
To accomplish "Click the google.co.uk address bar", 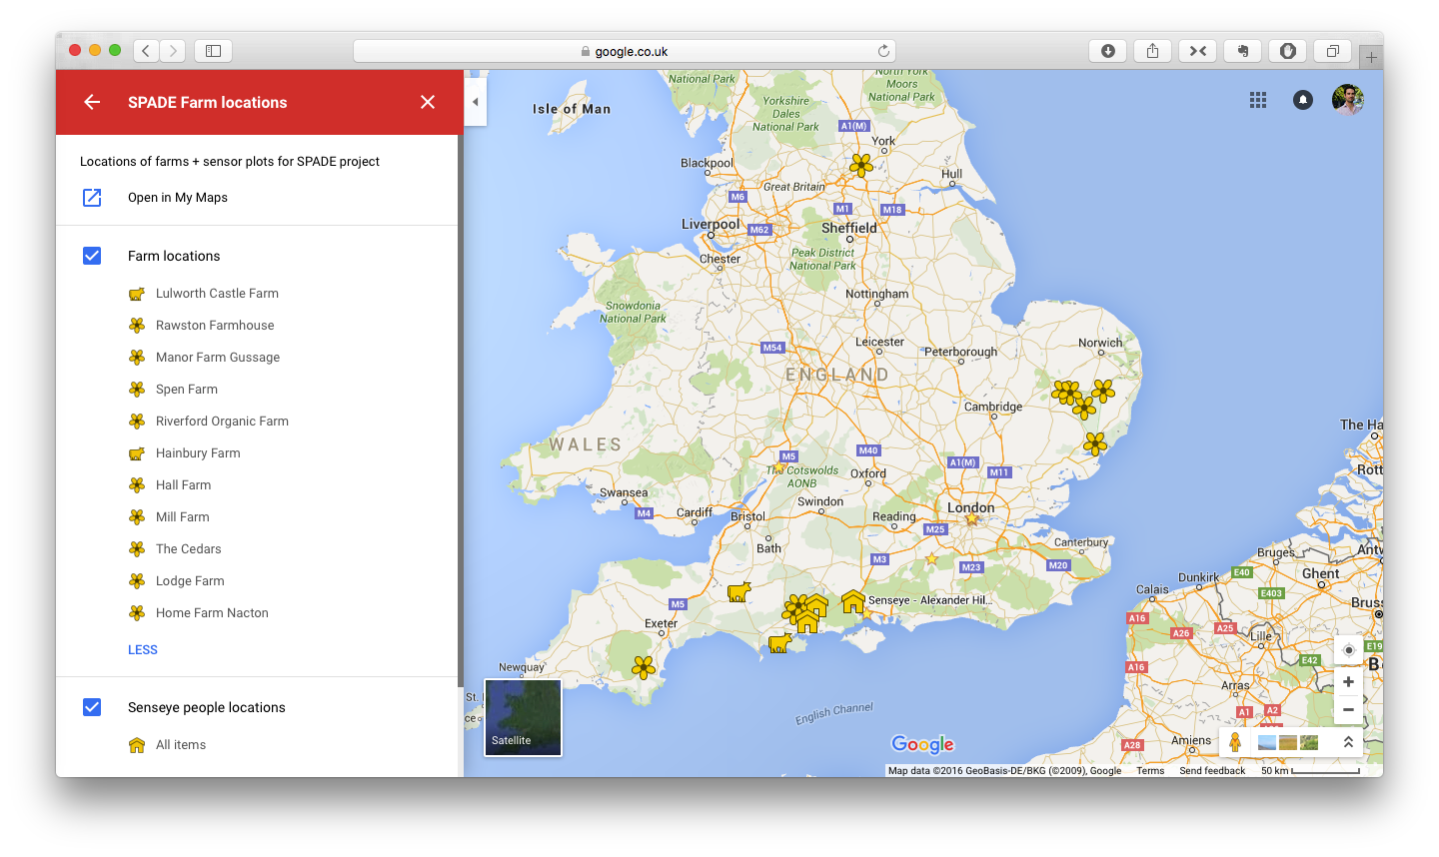I will [624, 51].
